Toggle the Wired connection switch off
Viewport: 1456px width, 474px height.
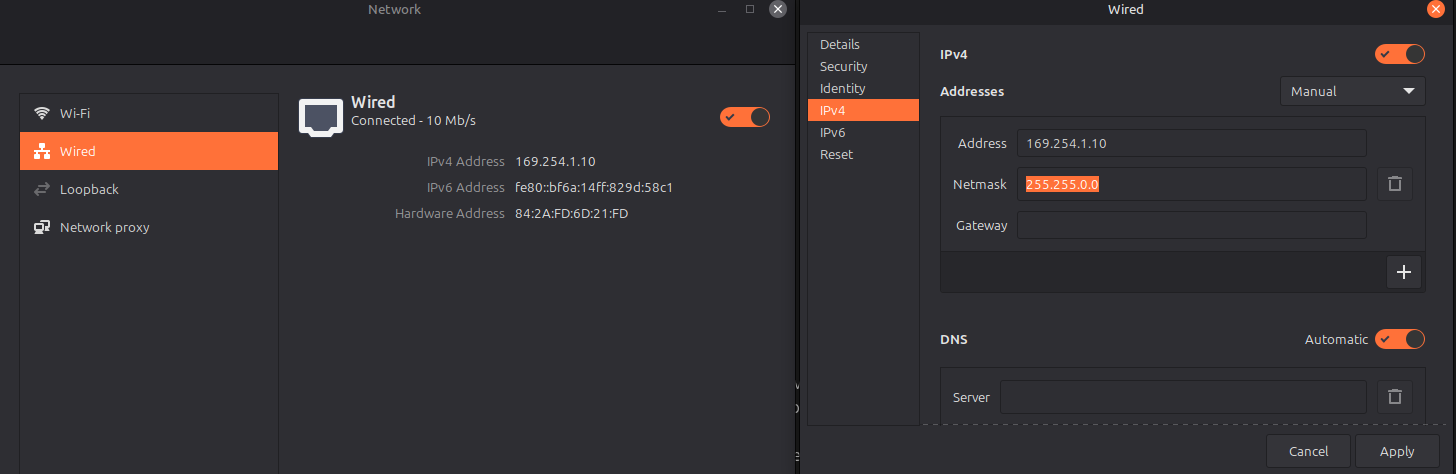(x=745, y=117)
